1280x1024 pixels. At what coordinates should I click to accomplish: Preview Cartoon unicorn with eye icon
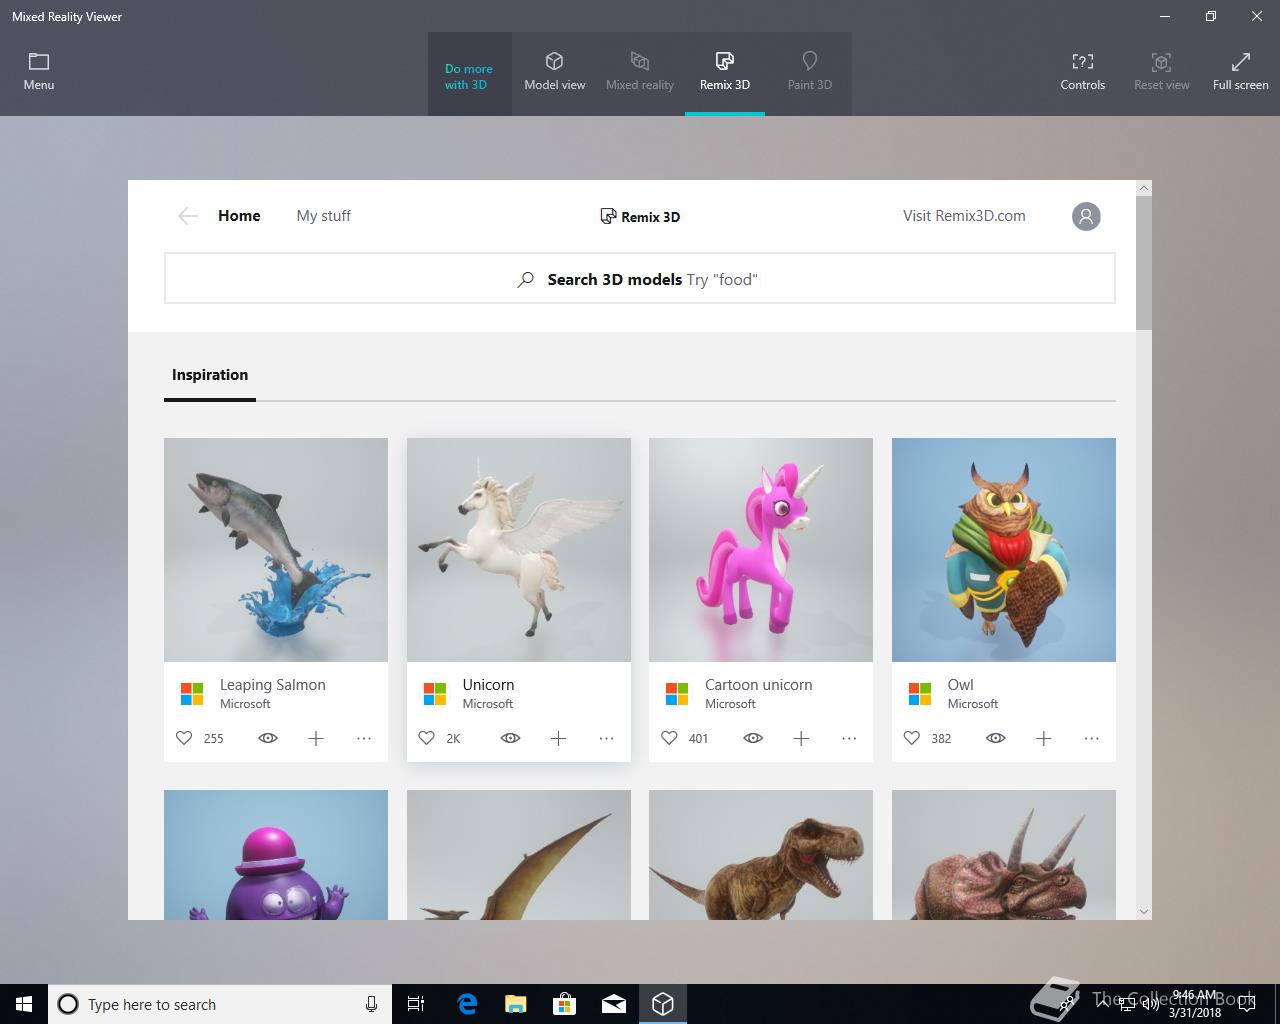[x=753, y=738]
